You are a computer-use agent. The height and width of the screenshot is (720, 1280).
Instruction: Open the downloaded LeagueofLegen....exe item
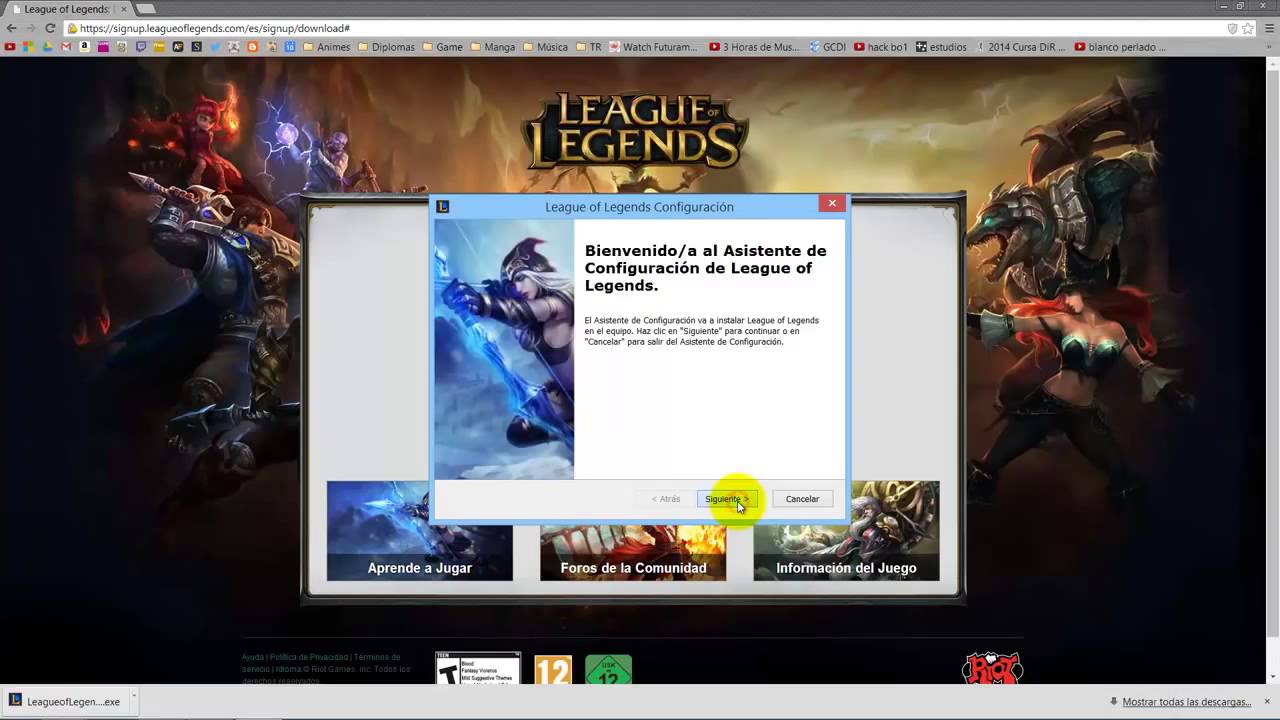(64, 702)
